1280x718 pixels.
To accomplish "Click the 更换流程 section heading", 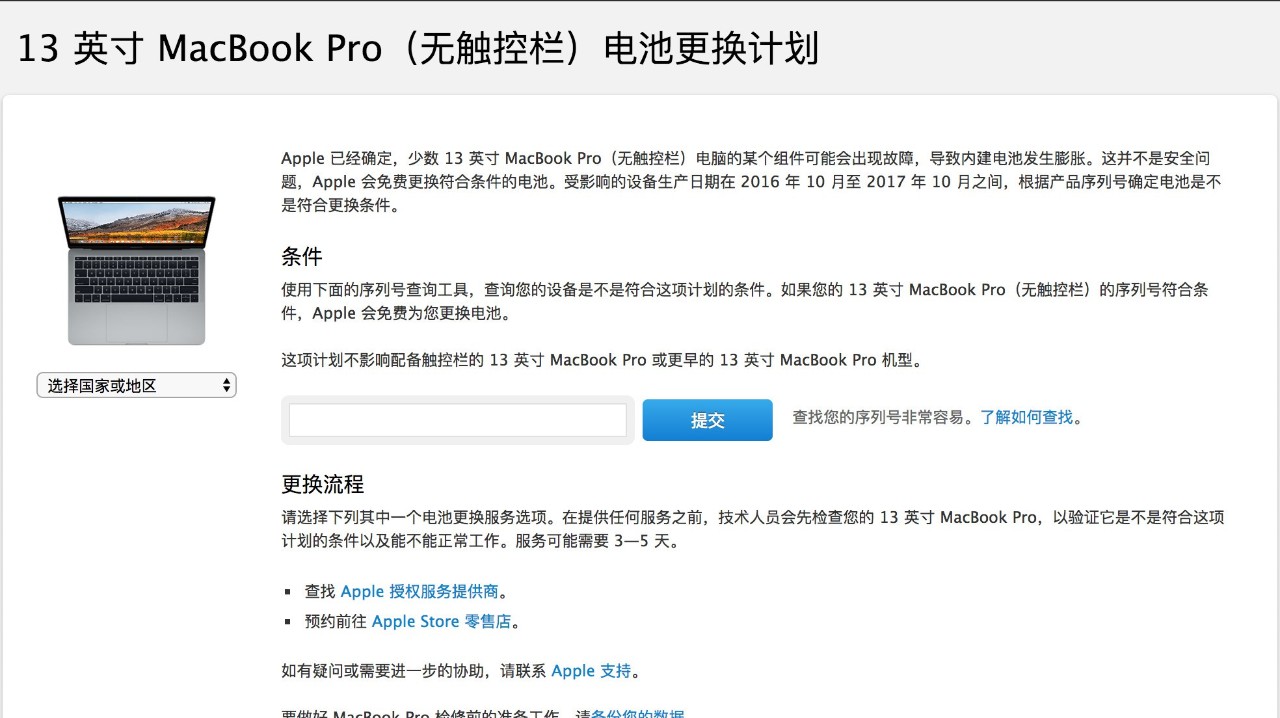I will point(322,484).
